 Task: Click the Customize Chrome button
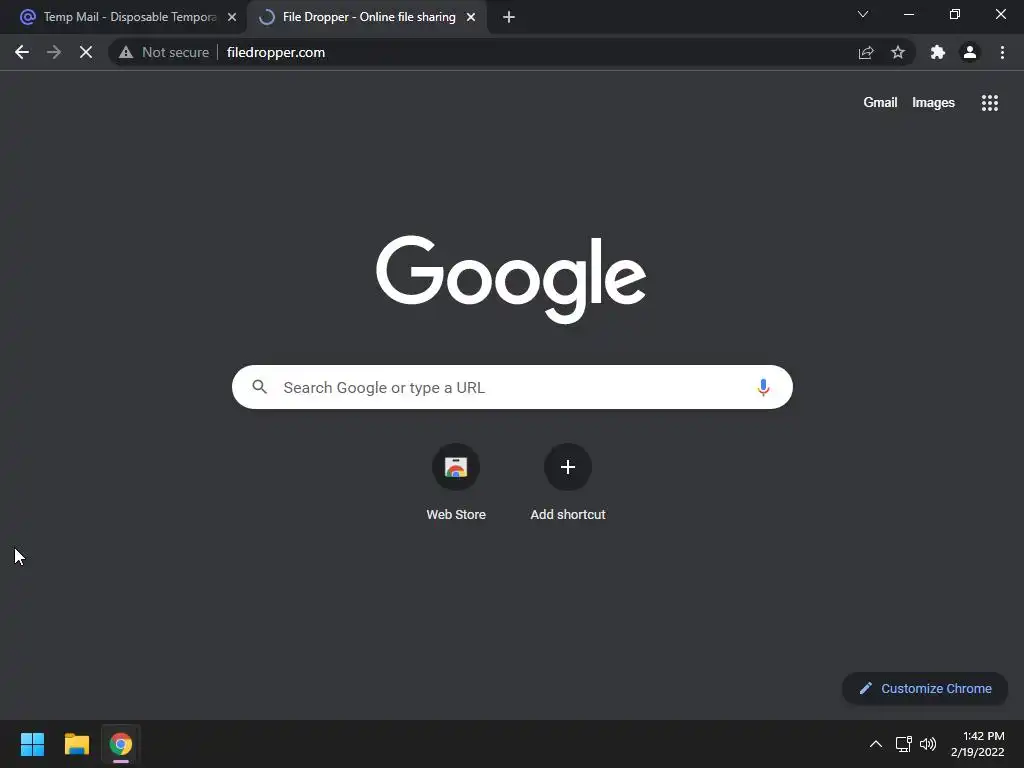coord(925,688)
